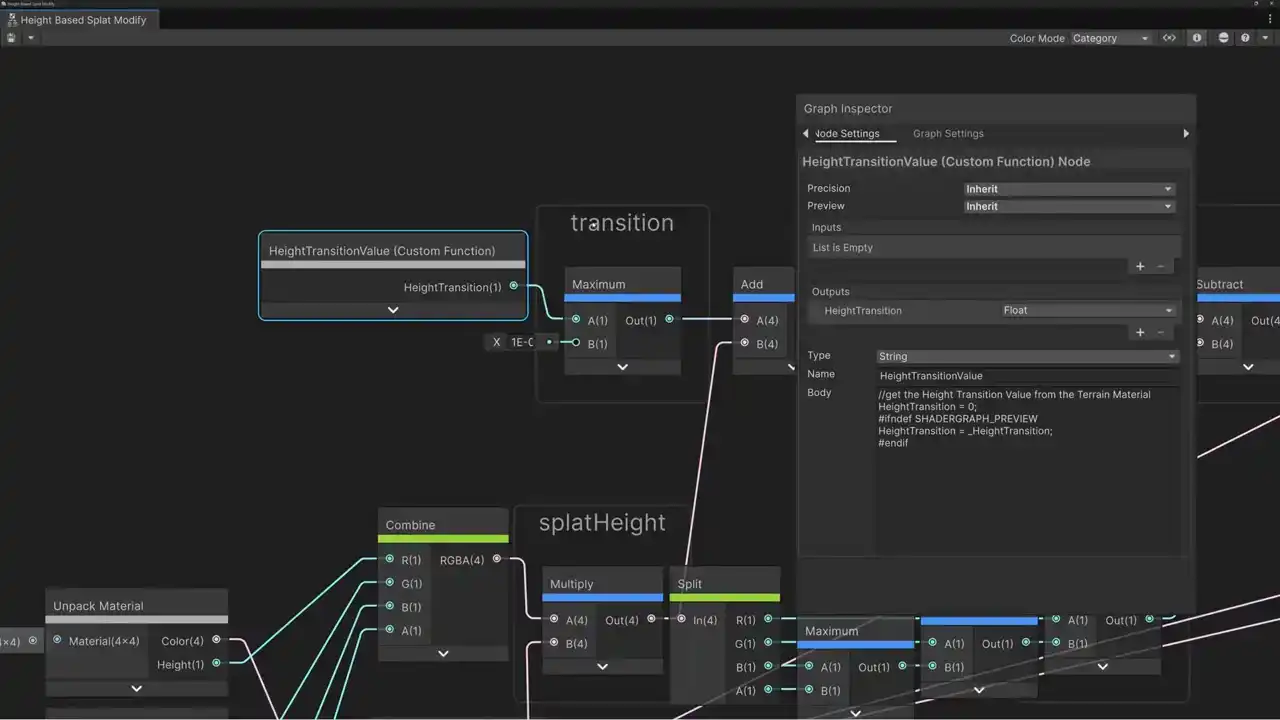1280x720 pixels.
Task: Toggle the Graph Inspector info icon
Action: click(x=1197, y=38)
